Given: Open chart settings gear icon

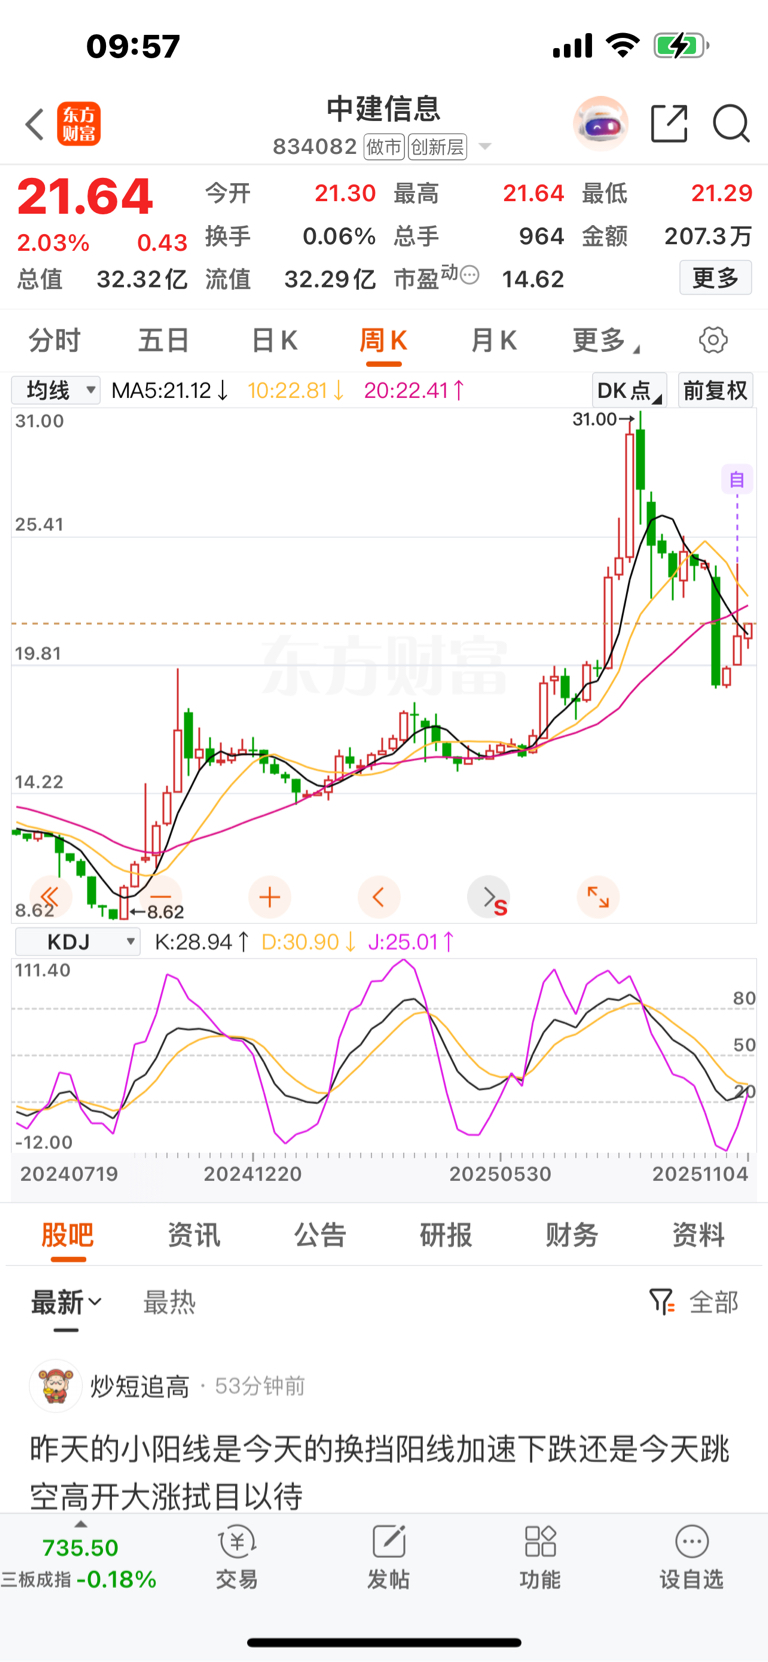Looking at the screenshot, I should [713, 340].
